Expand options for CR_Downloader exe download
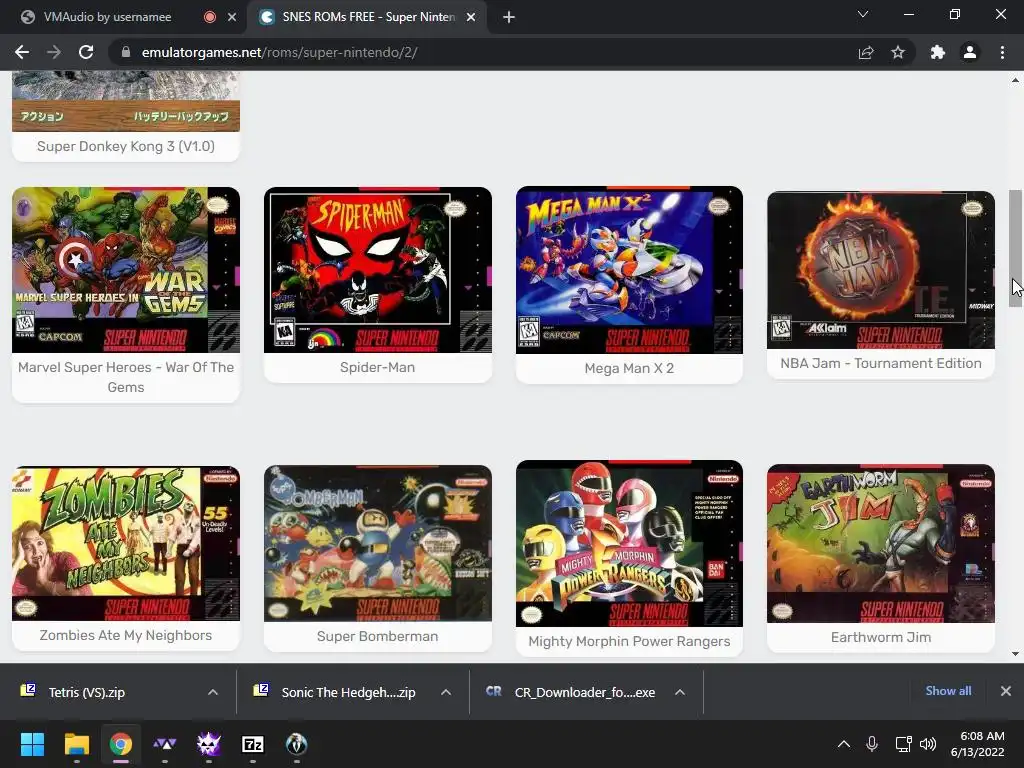 coord(680,692)
